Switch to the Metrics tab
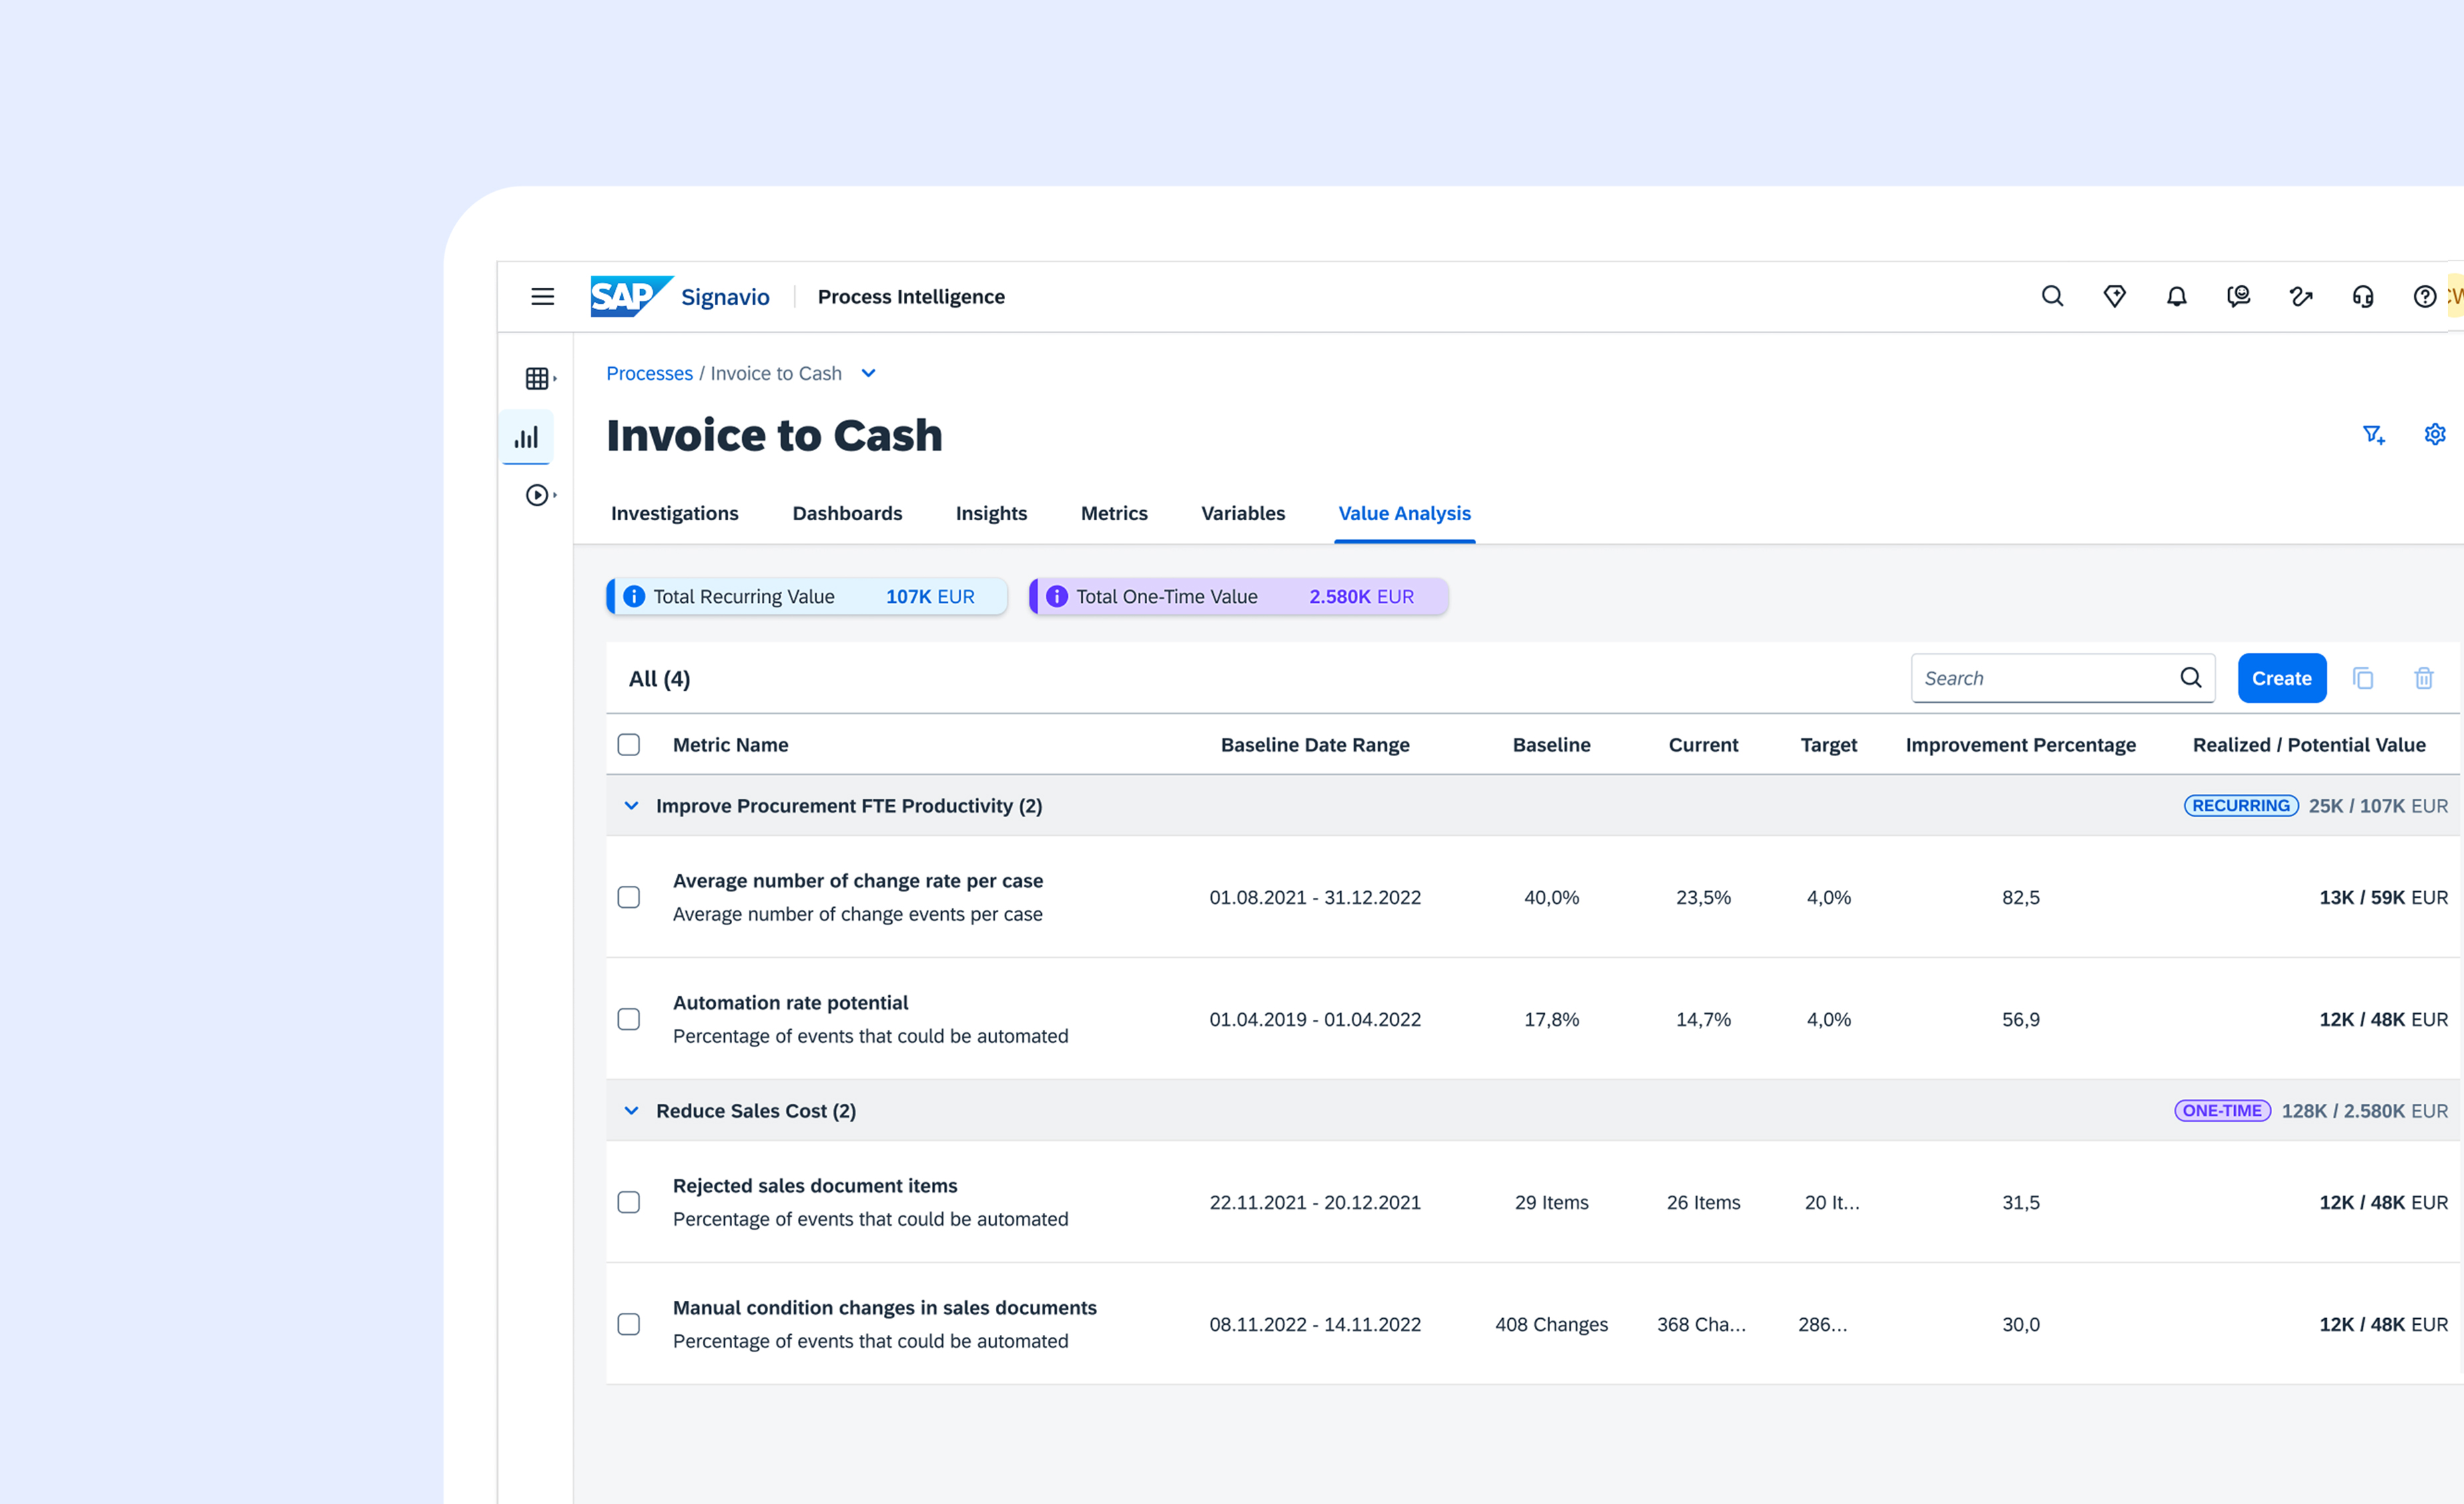2464x1504 pixels. tap(1114, 513)
